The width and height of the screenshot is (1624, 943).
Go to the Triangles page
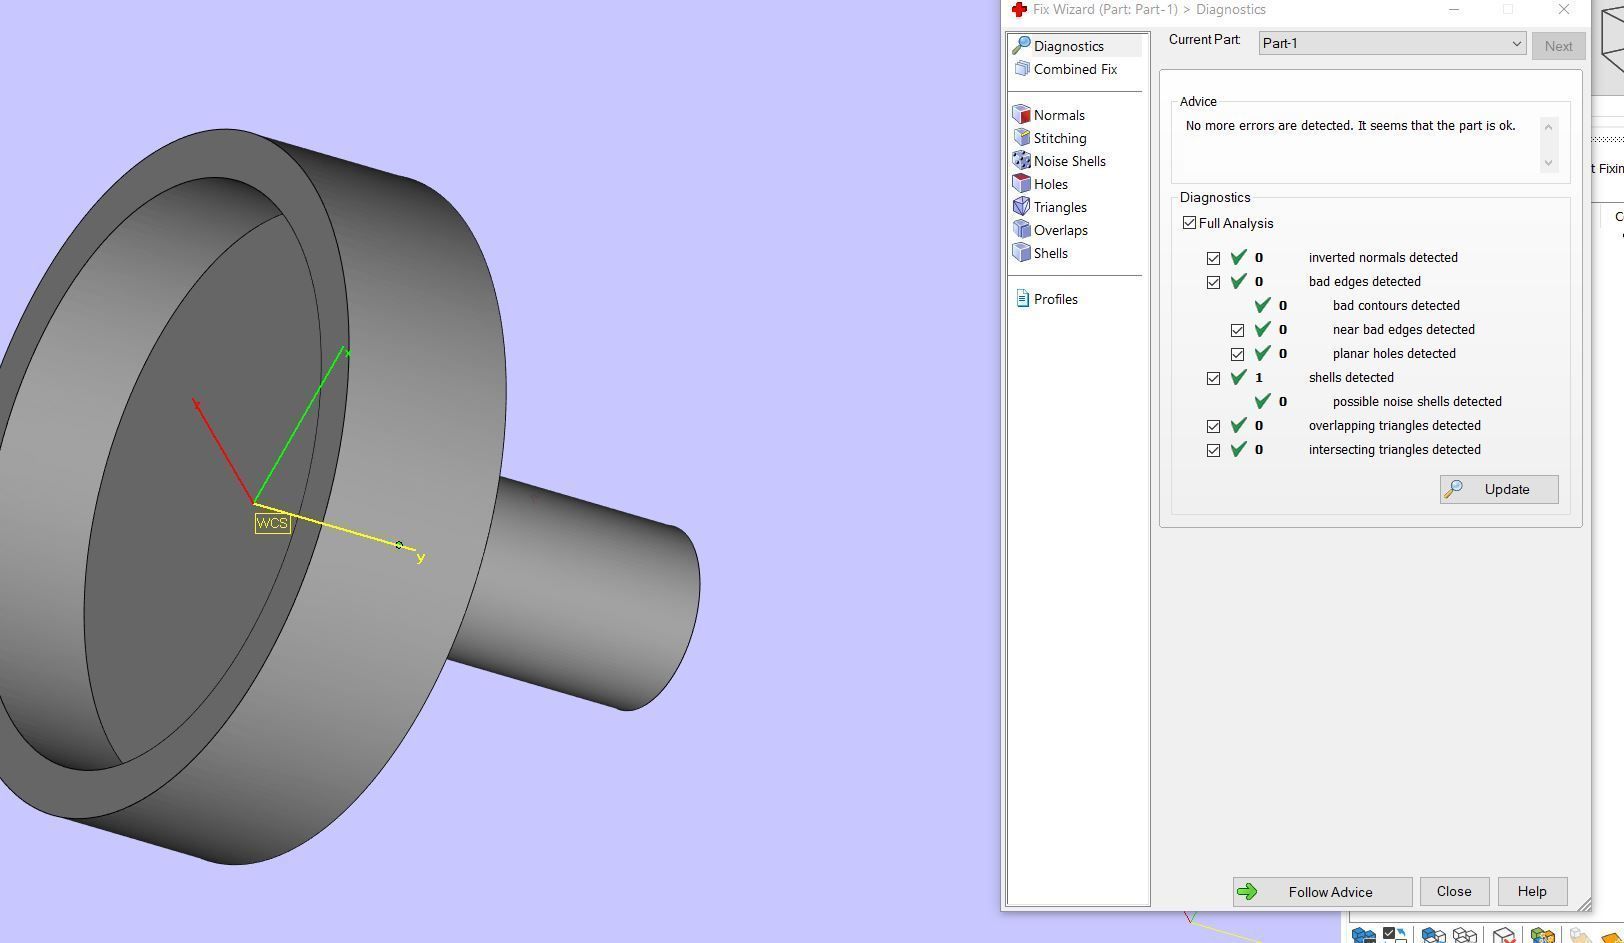click(x=1060, y=207)
